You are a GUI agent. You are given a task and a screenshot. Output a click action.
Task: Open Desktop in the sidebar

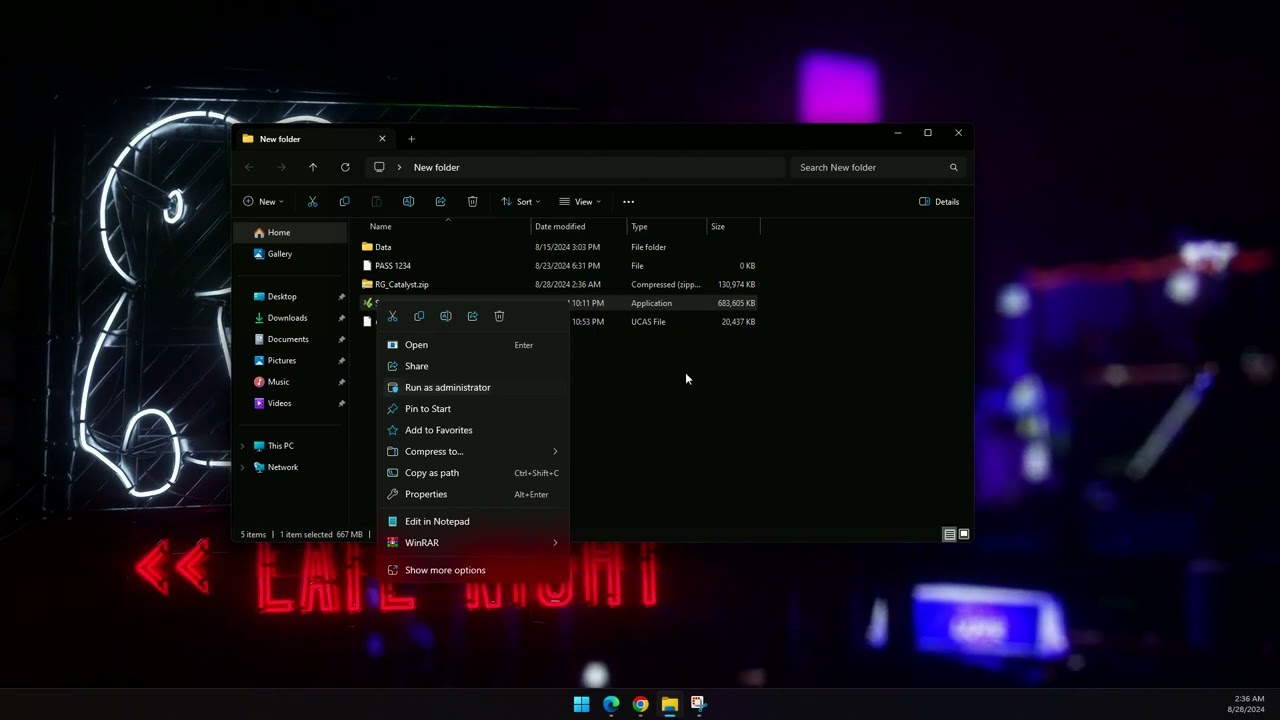pos(290,297)
